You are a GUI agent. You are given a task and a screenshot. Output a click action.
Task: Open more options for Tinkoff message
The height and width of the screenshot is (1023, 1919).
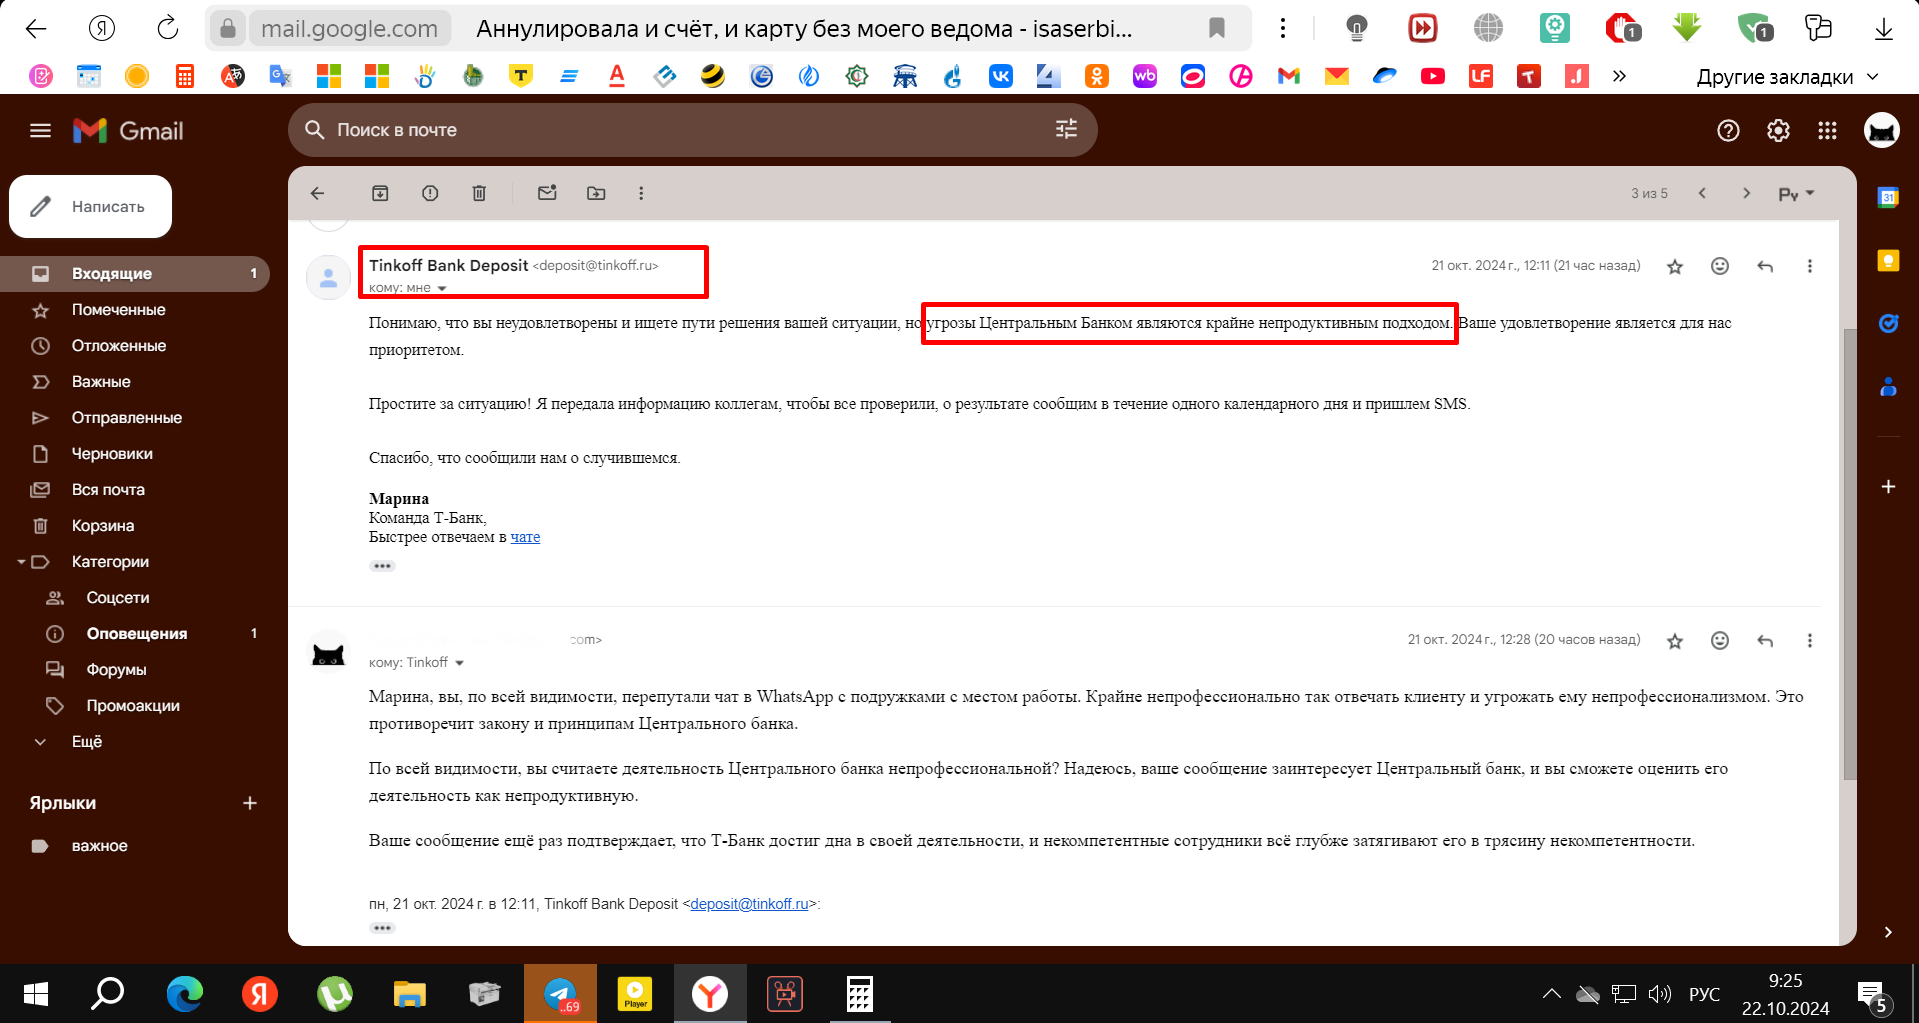tap(1809, 266)
